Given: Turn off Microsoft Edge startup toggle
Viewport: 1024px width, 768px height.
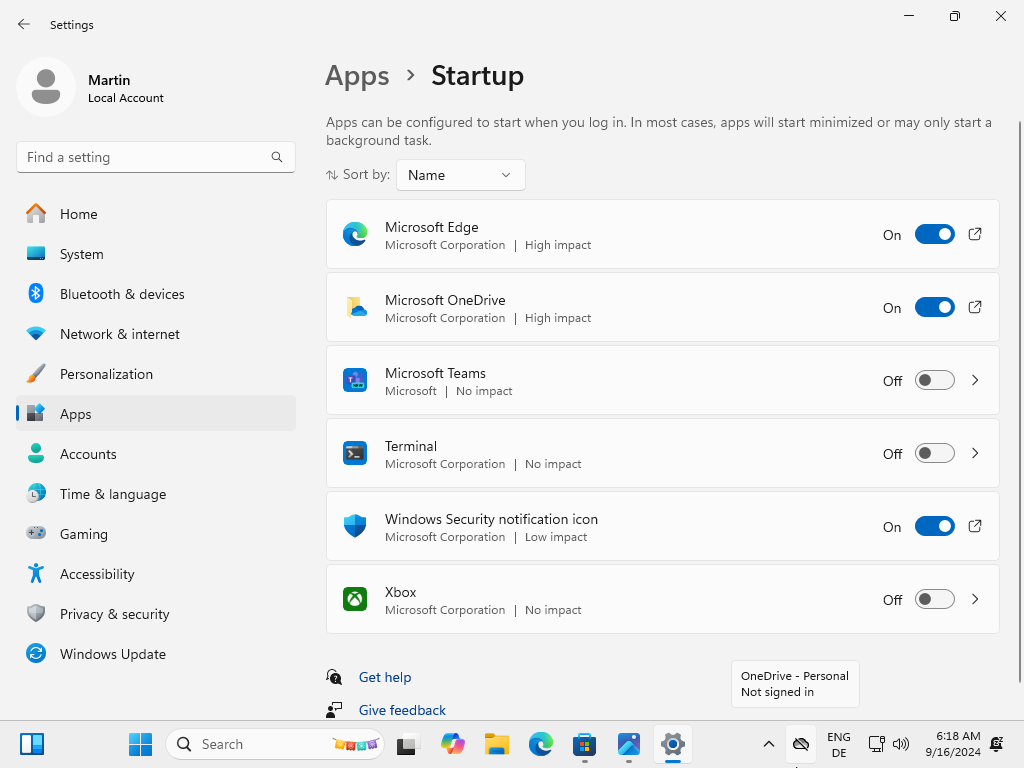Looking at the screenshot, I should click(x=934, y=234).
